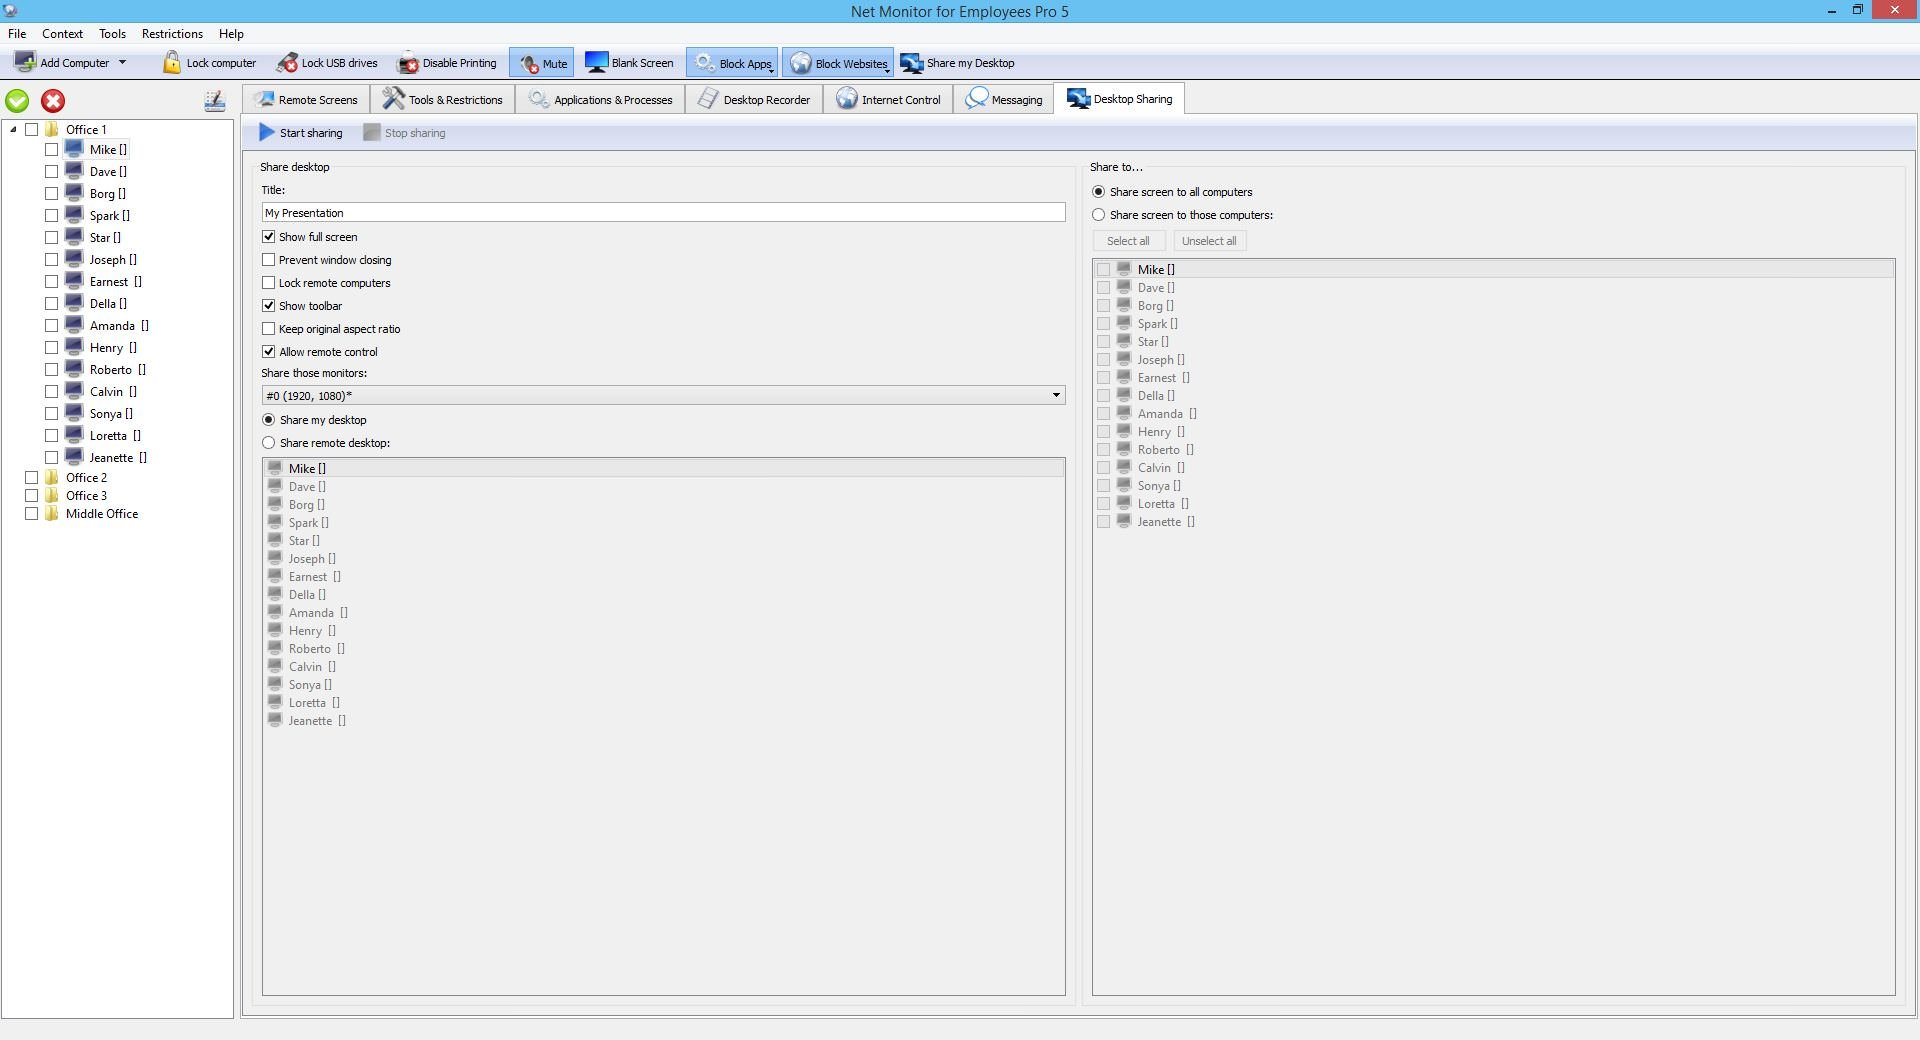Uncheck Show full screen
1920x1040 pixels.
click(x=268, y=237)
